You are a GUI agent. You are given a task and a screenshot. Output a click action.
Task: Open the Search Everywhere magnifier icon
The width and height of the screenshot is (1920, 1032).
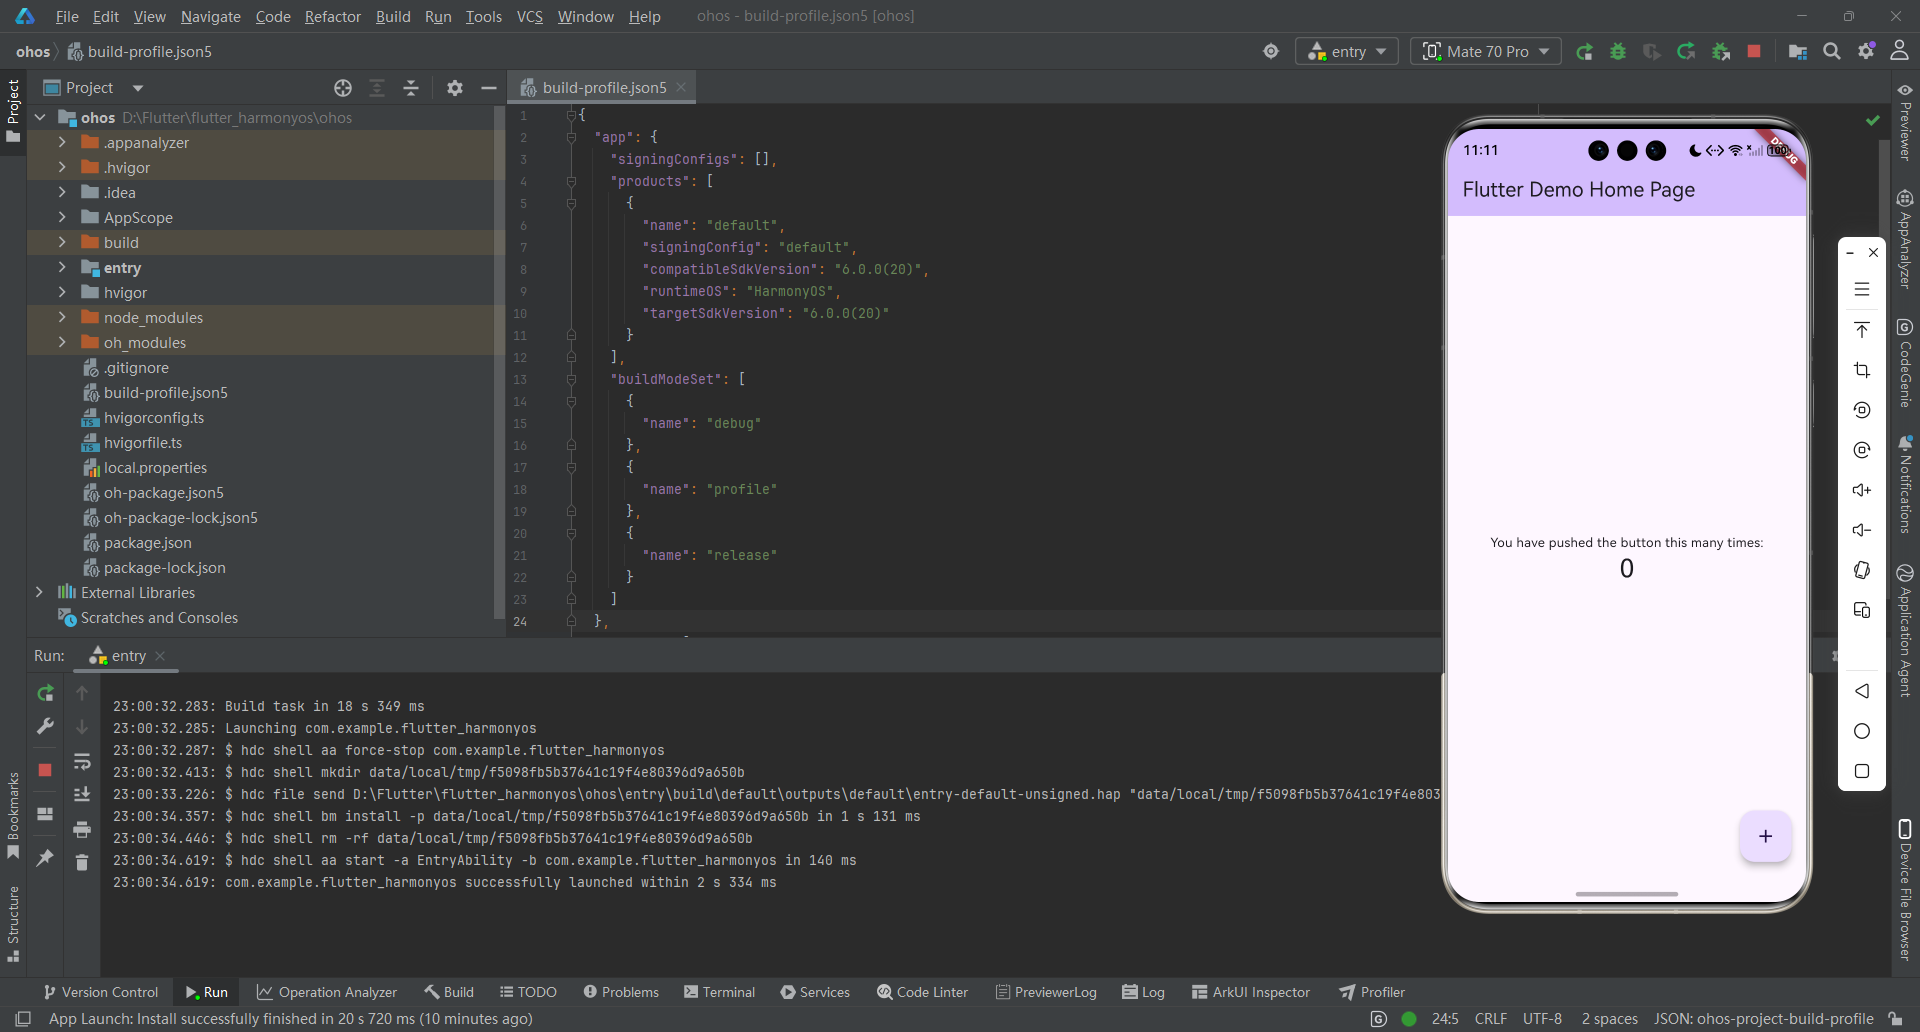(x=1832, y=51)
